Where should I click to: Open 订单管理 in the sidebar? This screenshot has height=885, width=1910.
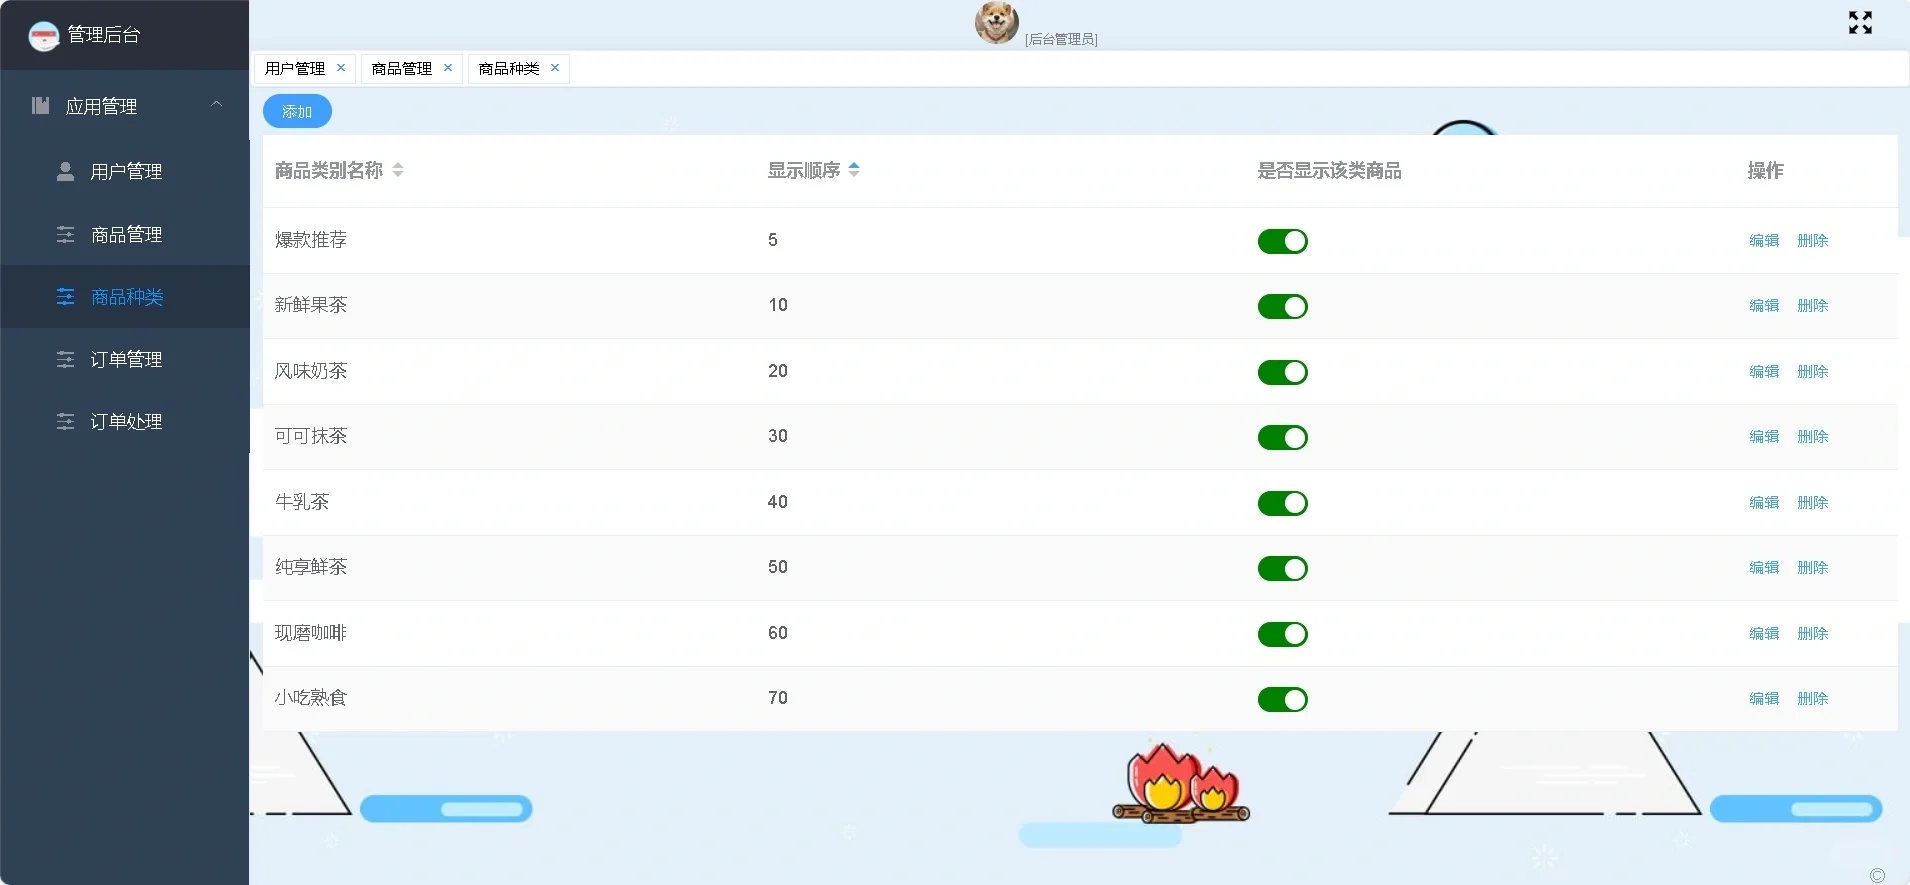point(125,359)
